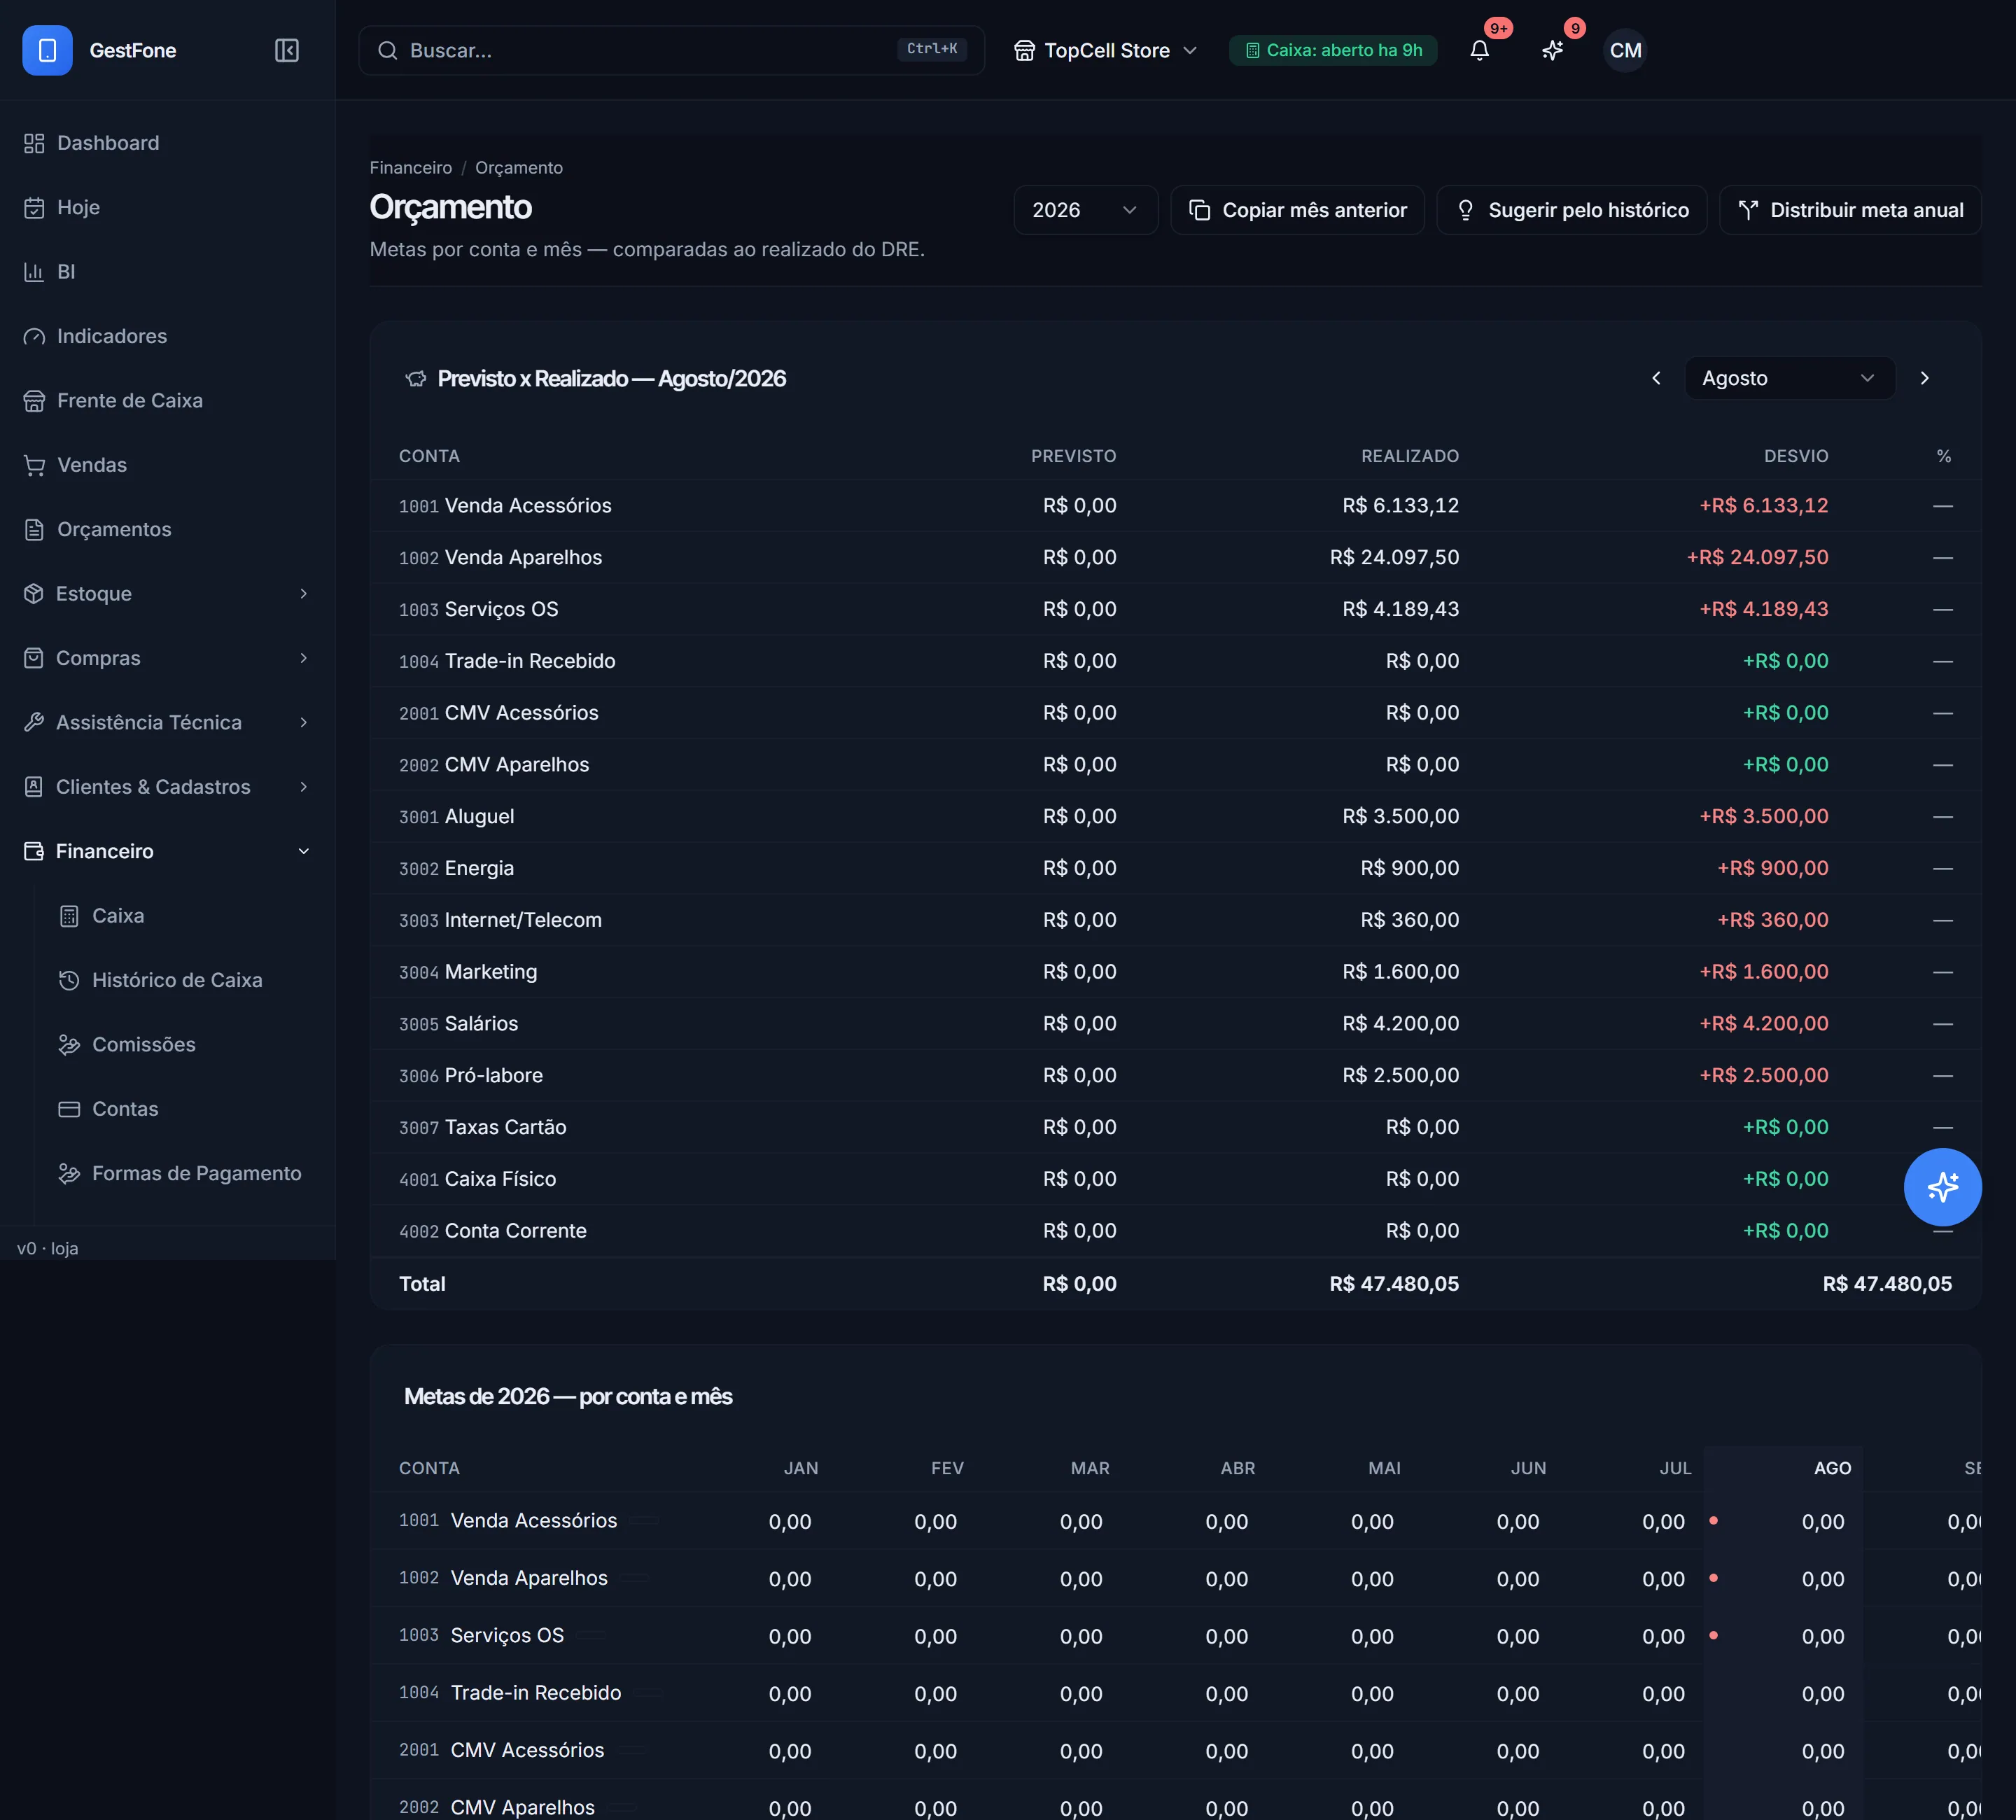Click the Buscar search field

pos(671,50)
